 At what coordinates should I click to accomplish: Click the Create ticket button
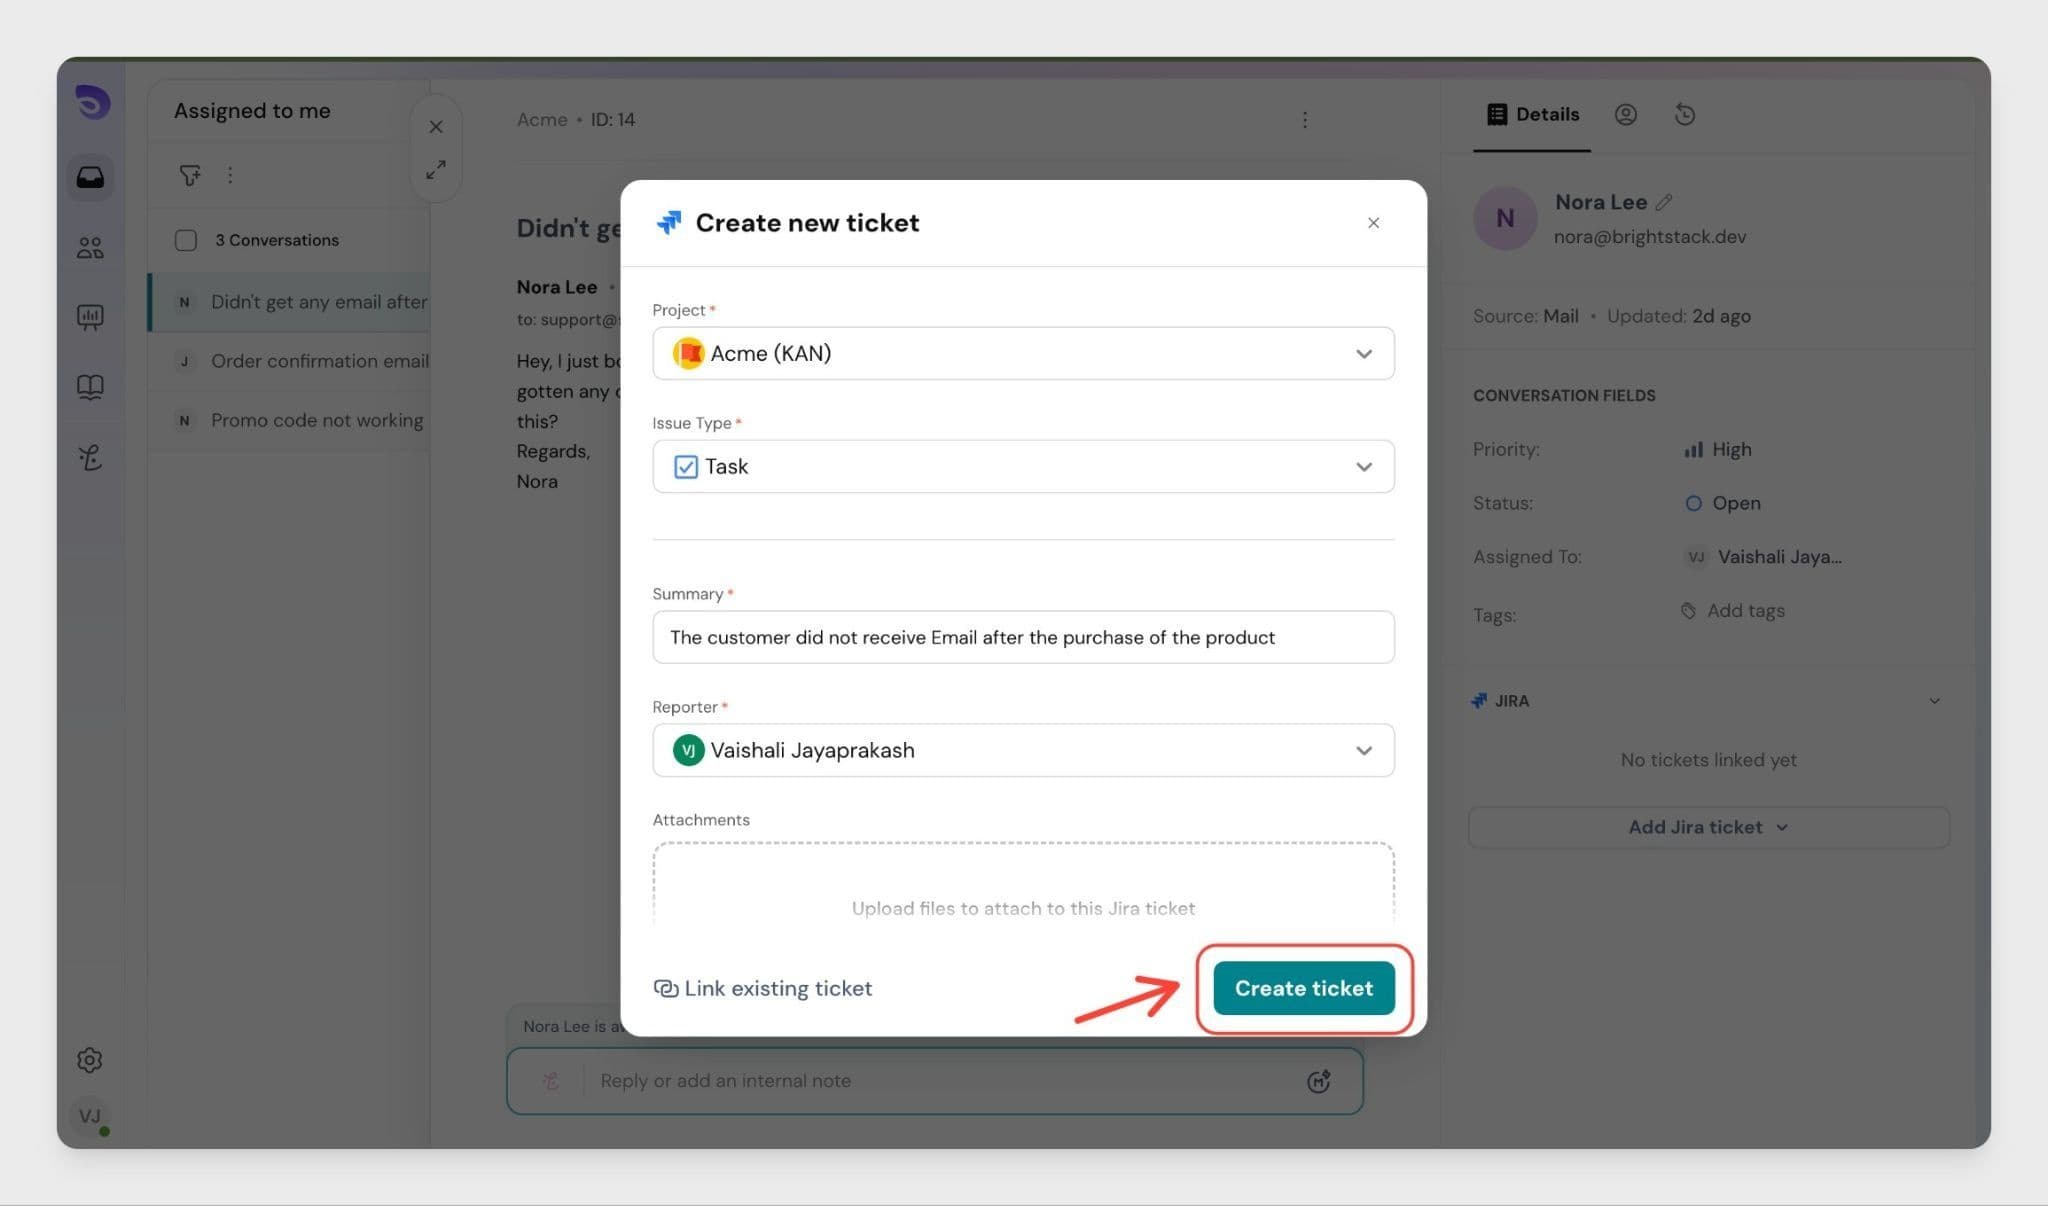tap(1303, 988)
